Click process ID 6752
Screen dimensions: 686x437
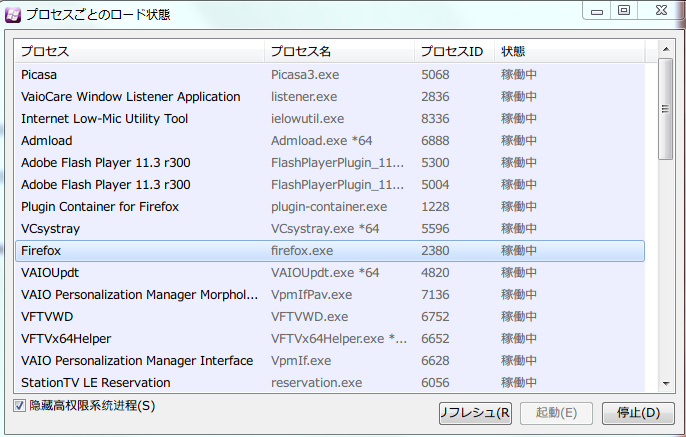coord(435,316)
